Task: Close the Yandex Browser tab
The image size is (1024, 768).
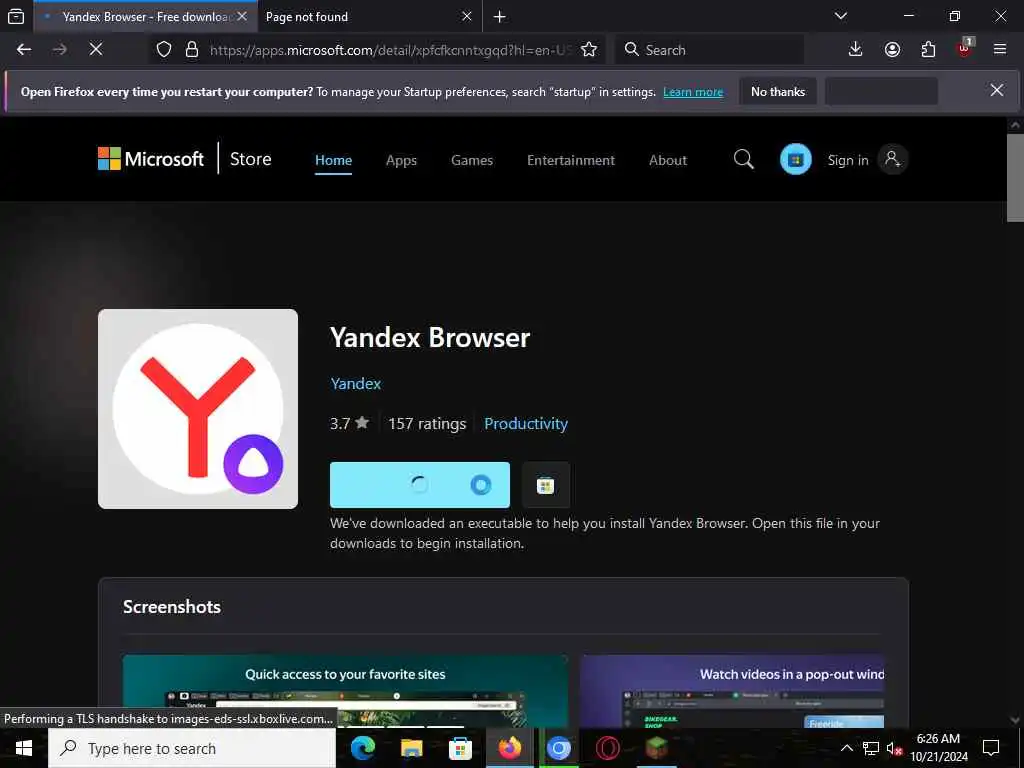Action: pyautogui.click(x=242, y=16)
